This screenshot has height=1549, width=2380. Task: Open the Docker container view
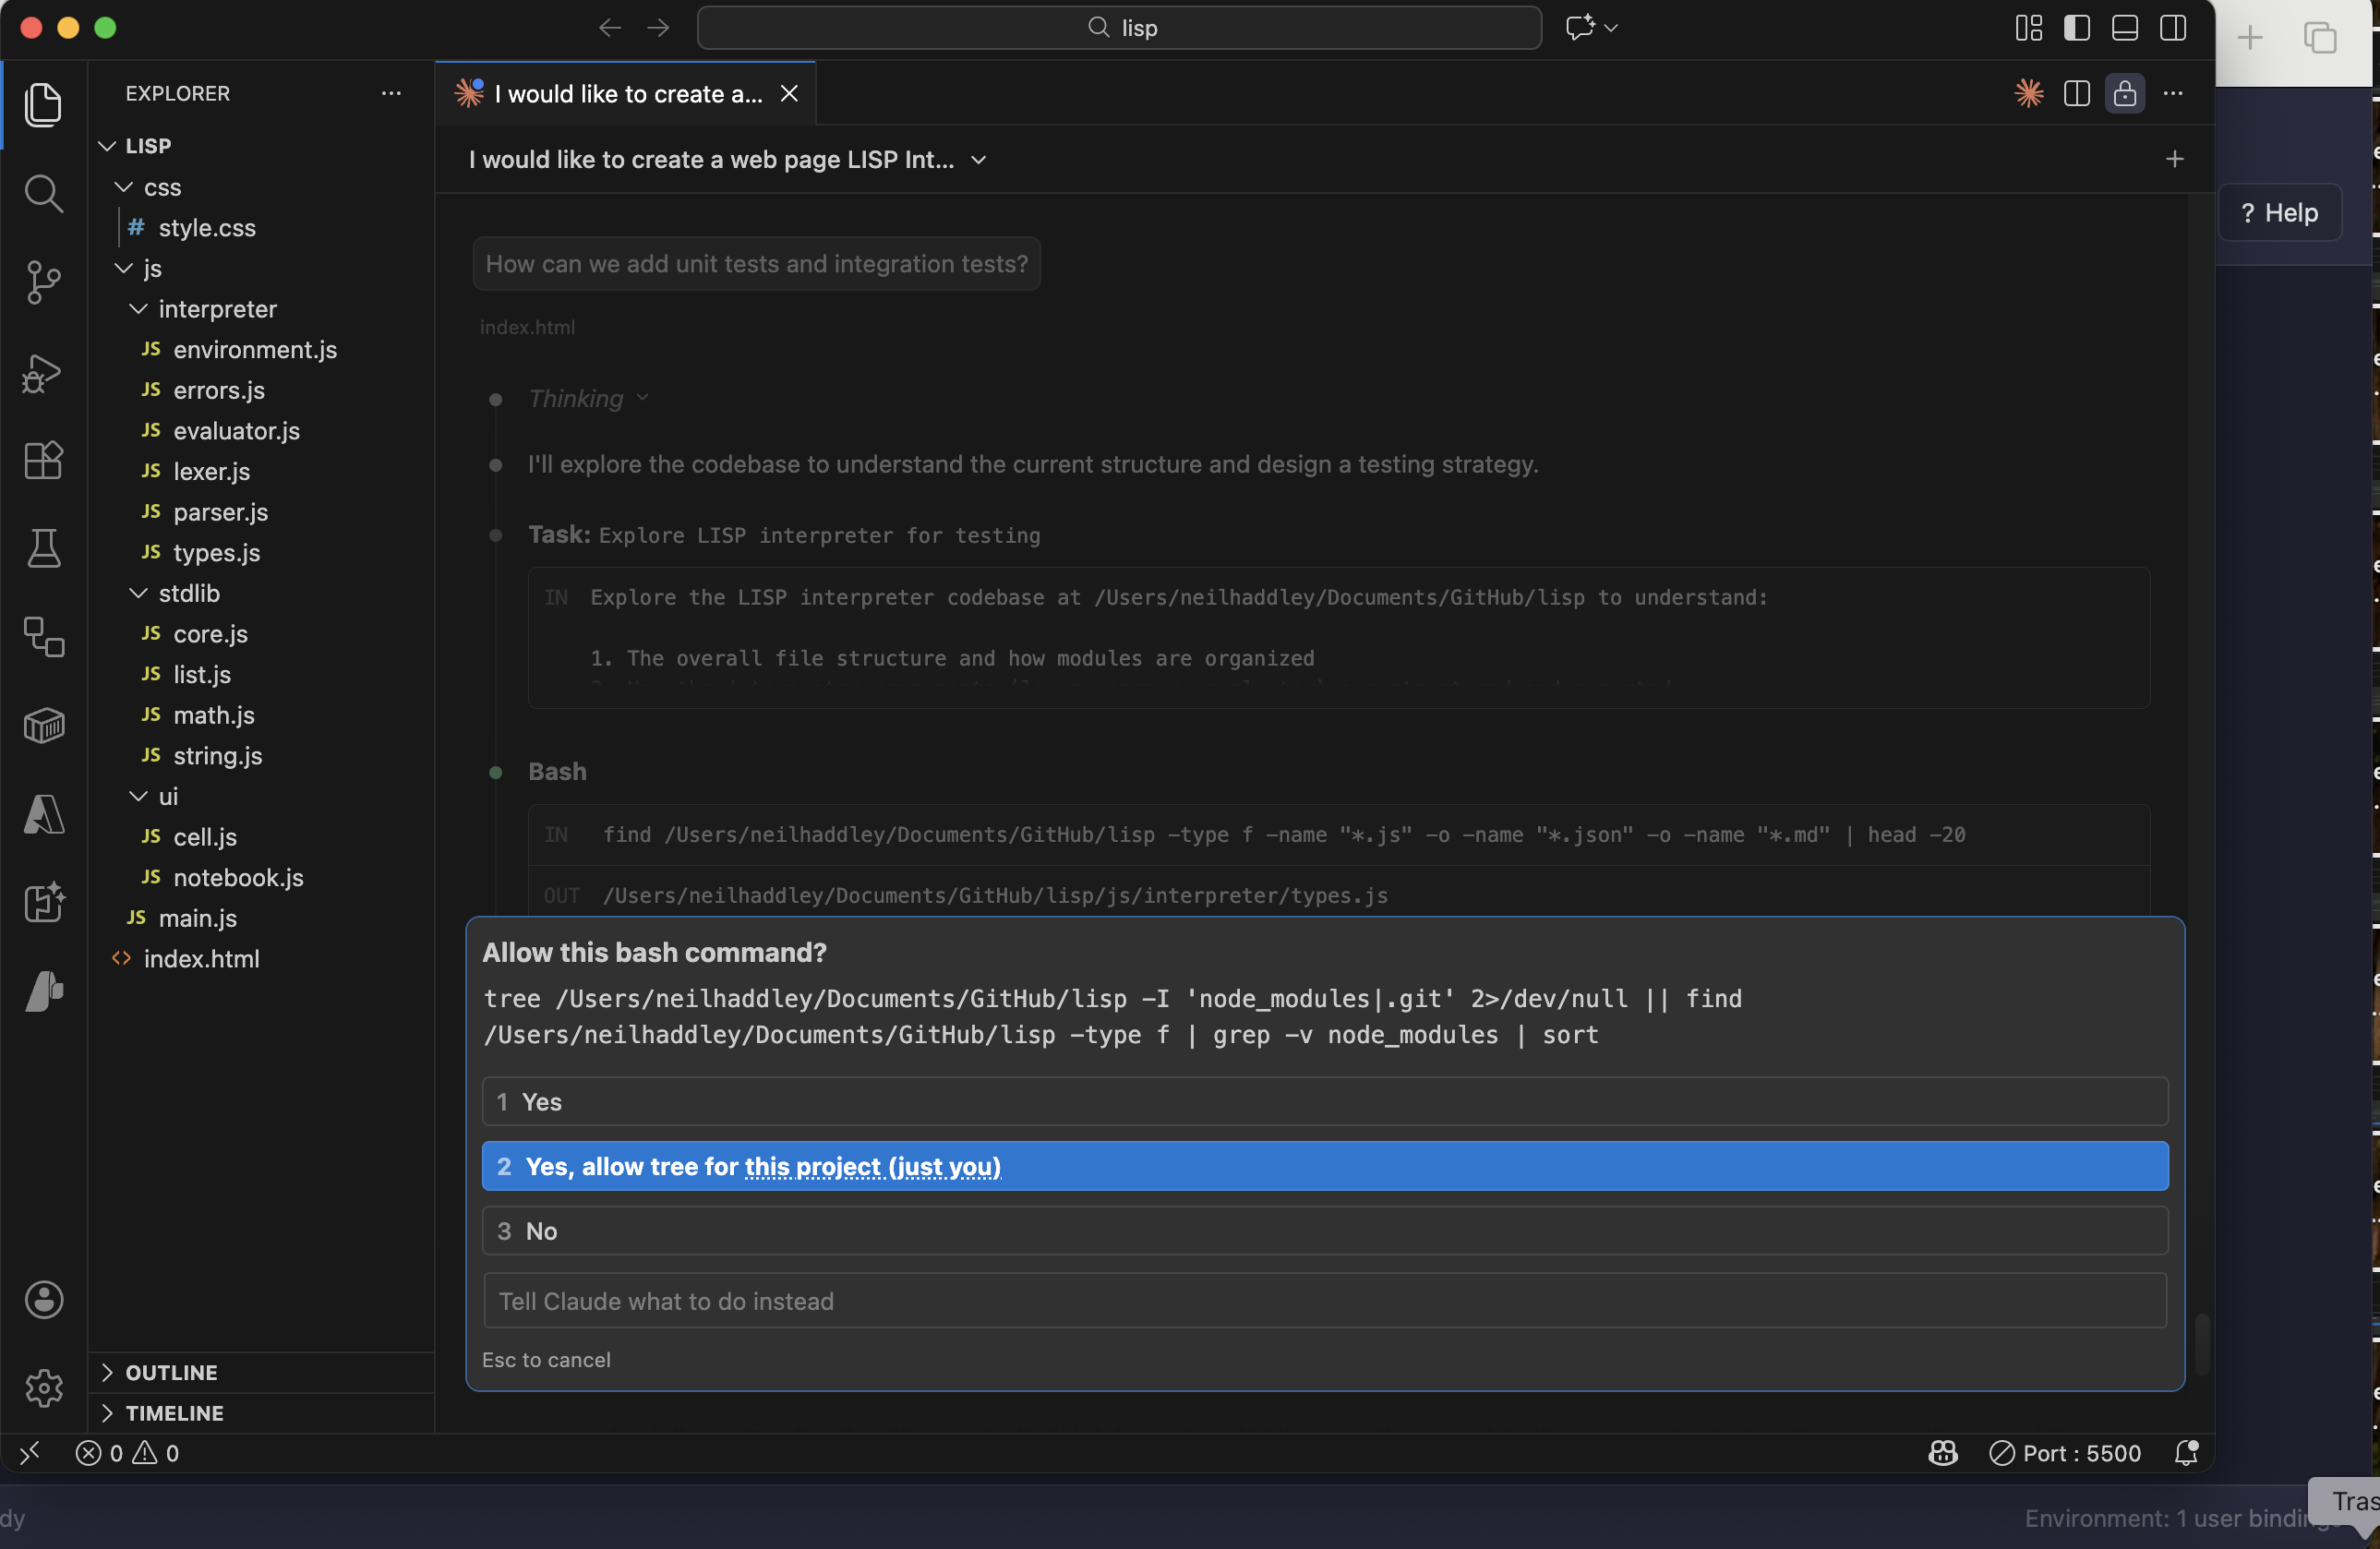pyautogui.click(x=44, y=726)
